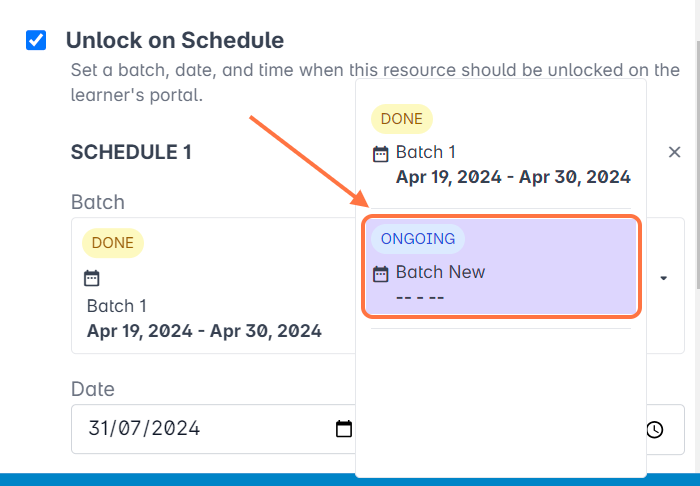Click calendar icon in selected Batch field
The height and width of the screenshot is (486, 700).
tap(92, 278)
